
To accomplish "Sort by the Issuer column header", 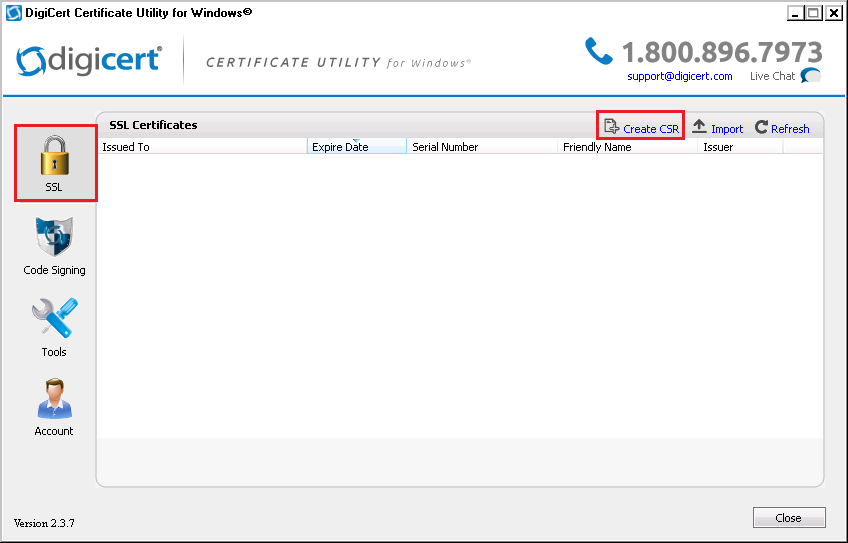I will pos(740,147).
